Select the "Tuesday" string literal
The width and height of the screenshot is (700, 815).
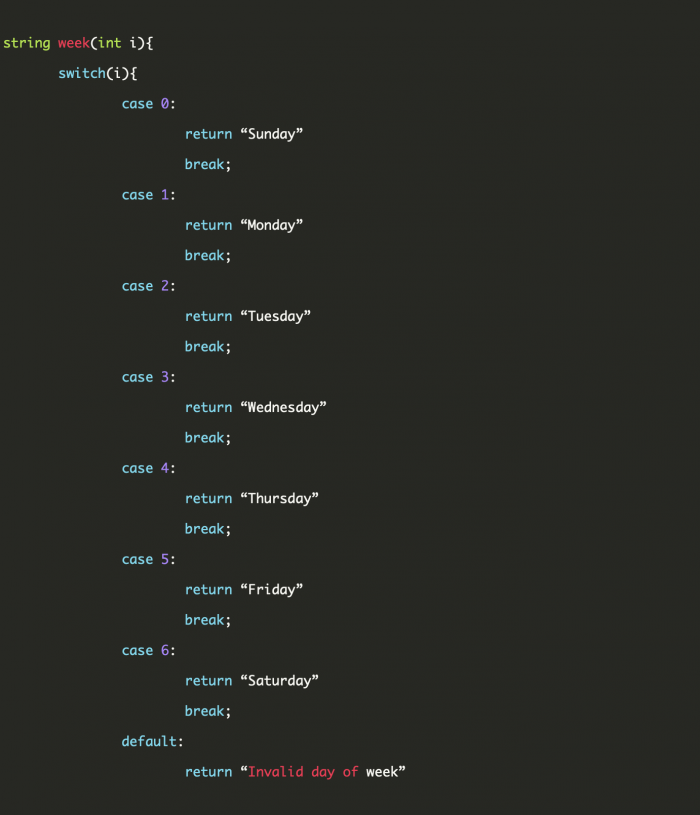click(275, 316)
